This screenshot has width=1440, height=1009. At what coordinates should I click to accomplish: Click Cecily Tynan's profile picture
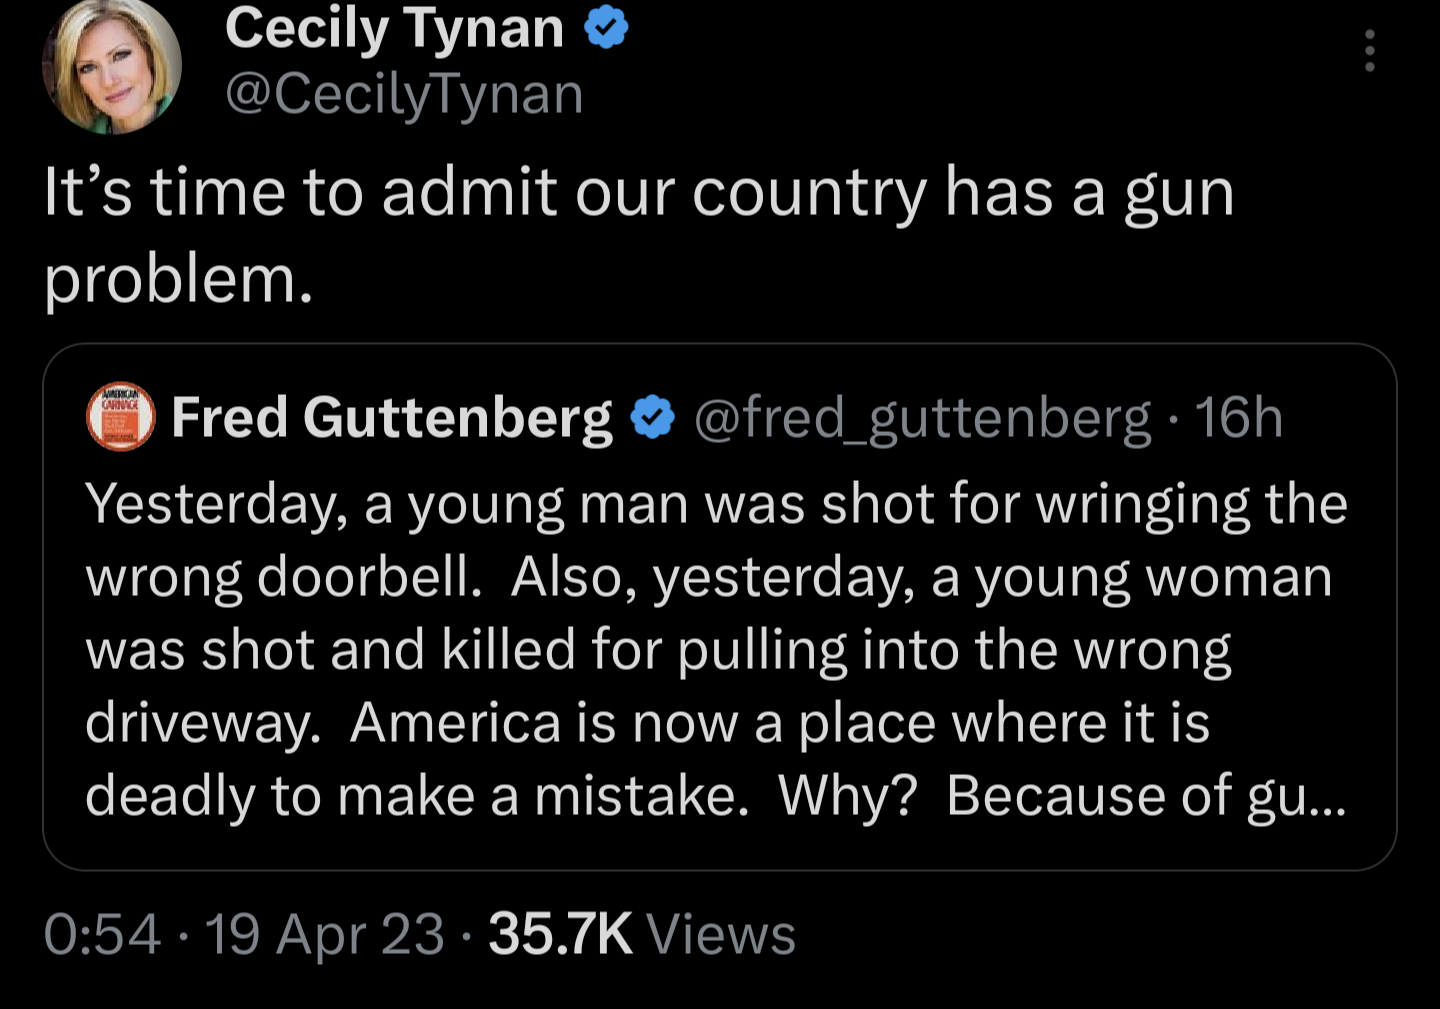[x=111, y=66]
